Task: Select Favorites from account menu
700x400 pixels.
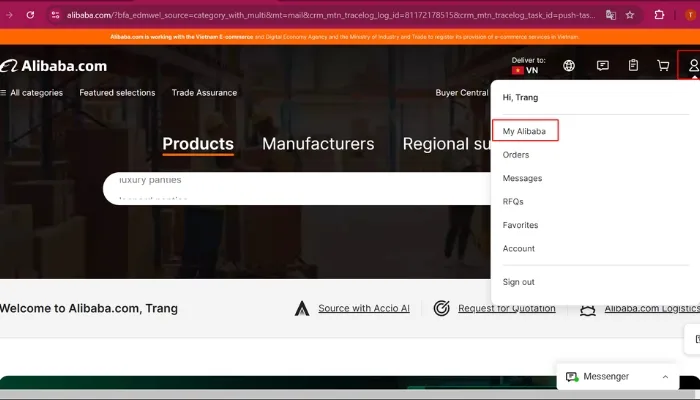Action: click(521, 225)
